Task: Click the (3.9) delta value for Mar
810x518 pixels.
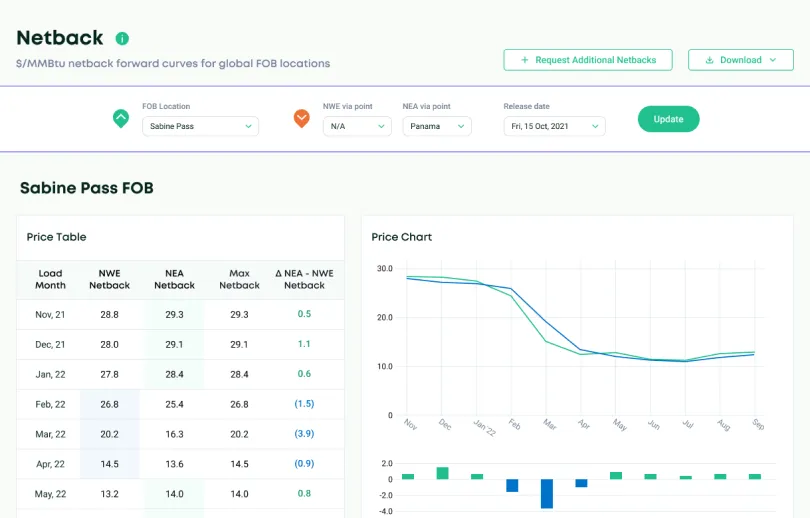Action: [304, 434]
